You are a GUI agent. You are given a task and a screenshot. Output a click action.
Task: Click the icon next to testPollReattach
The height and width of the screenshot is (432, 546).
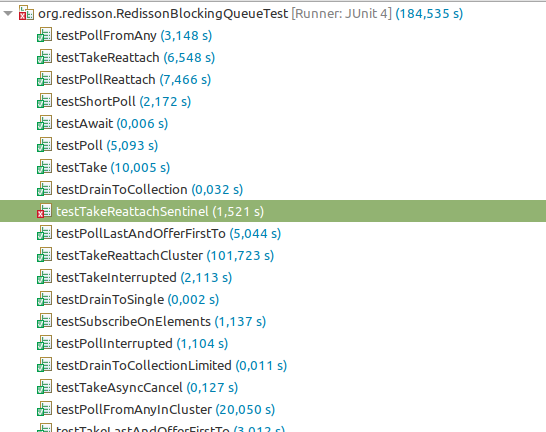tap(45, 79)
